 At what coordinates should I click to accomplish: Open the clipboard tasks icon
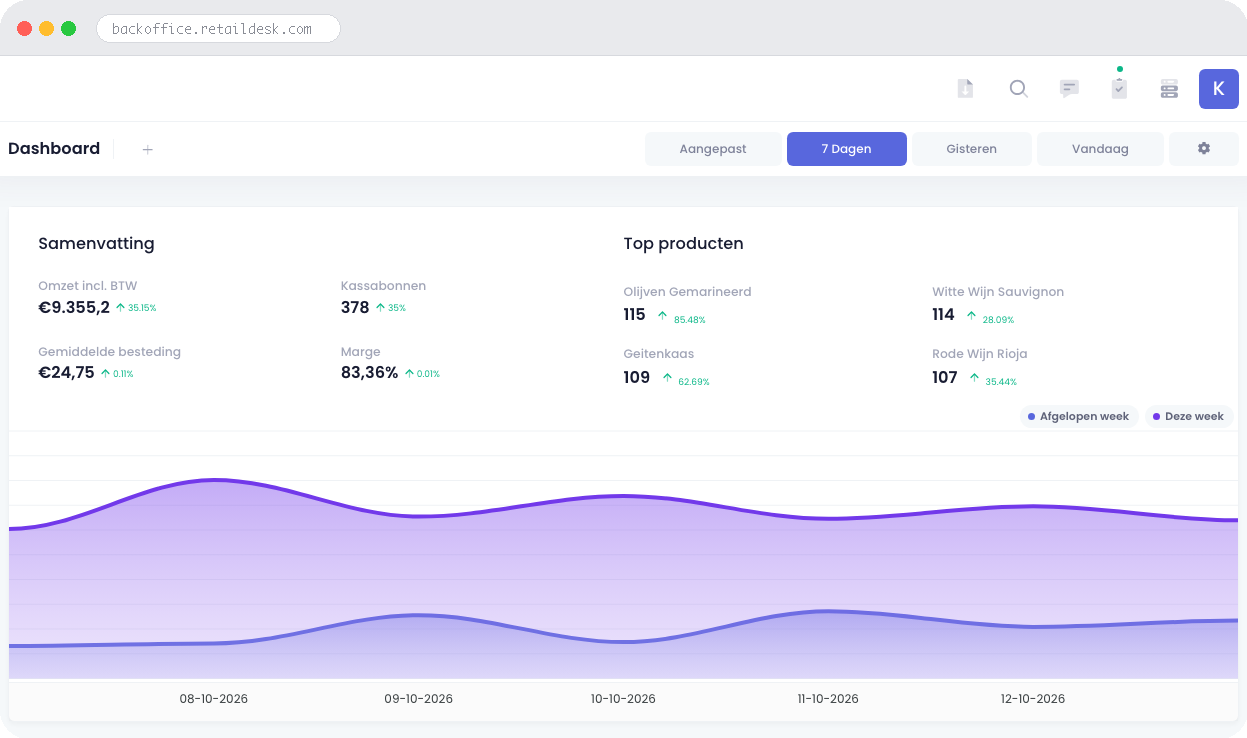click(1119, 89)
